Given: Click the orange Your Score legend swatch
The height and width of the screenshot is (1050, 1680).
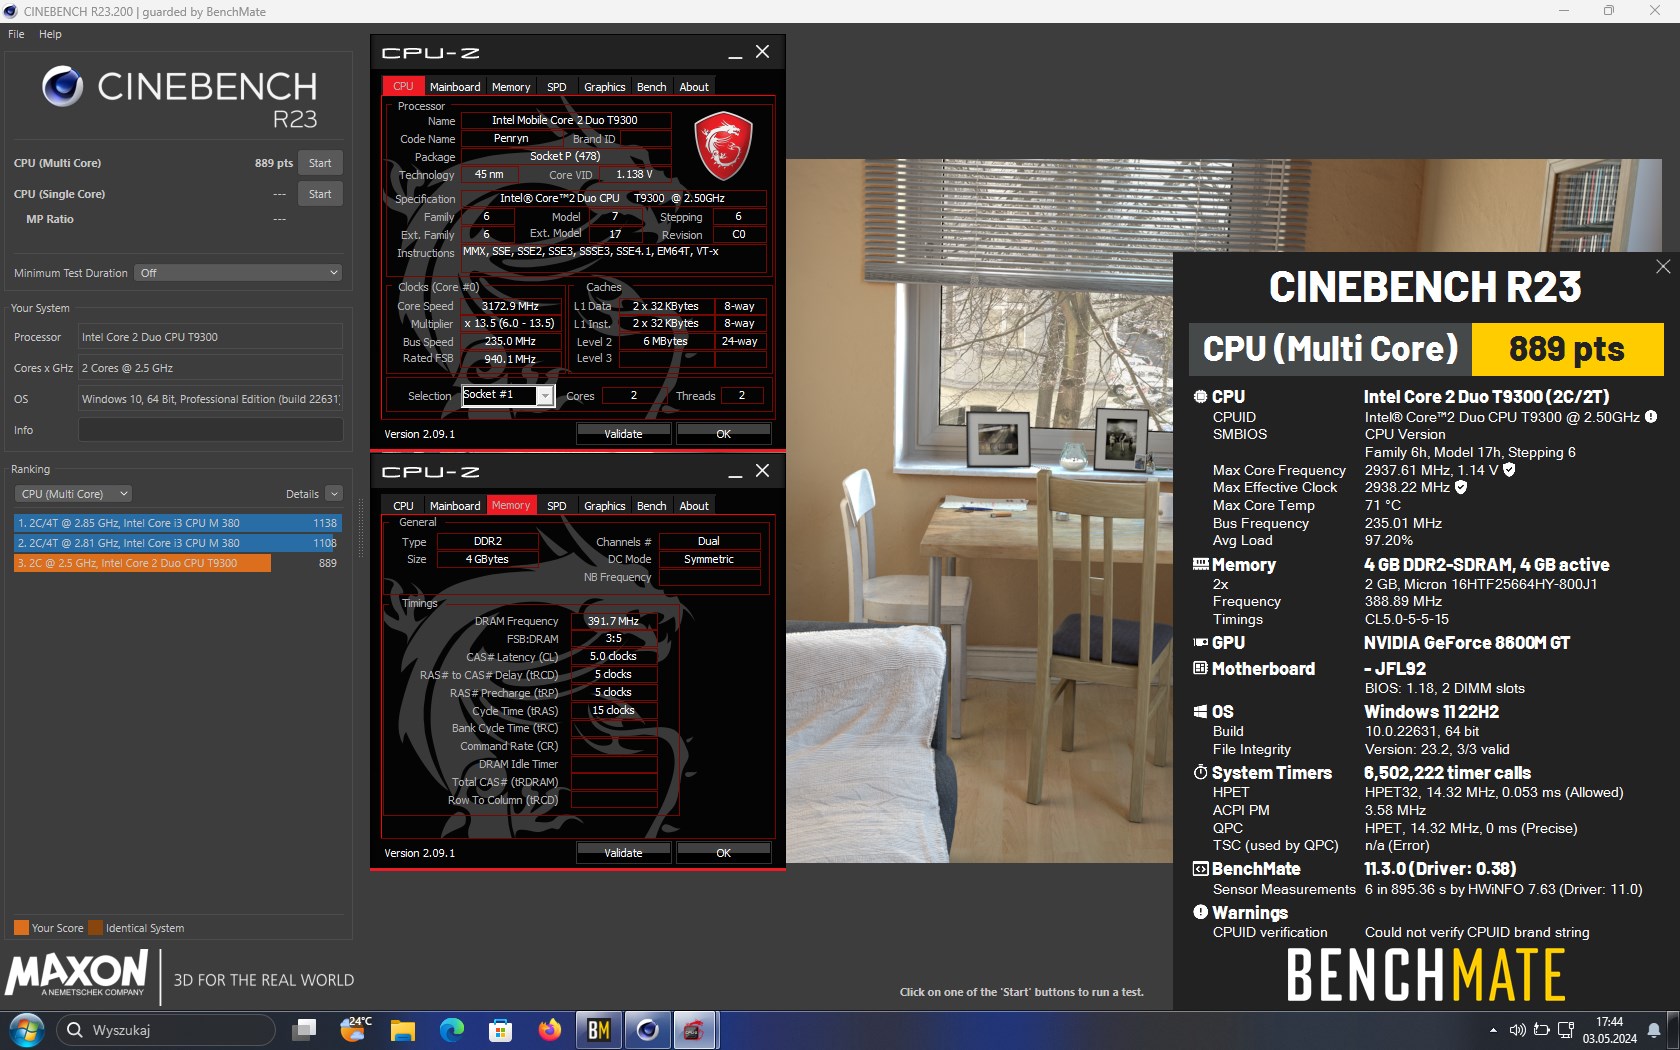Looking at the screenshot, I should click(x=21, y=927).
